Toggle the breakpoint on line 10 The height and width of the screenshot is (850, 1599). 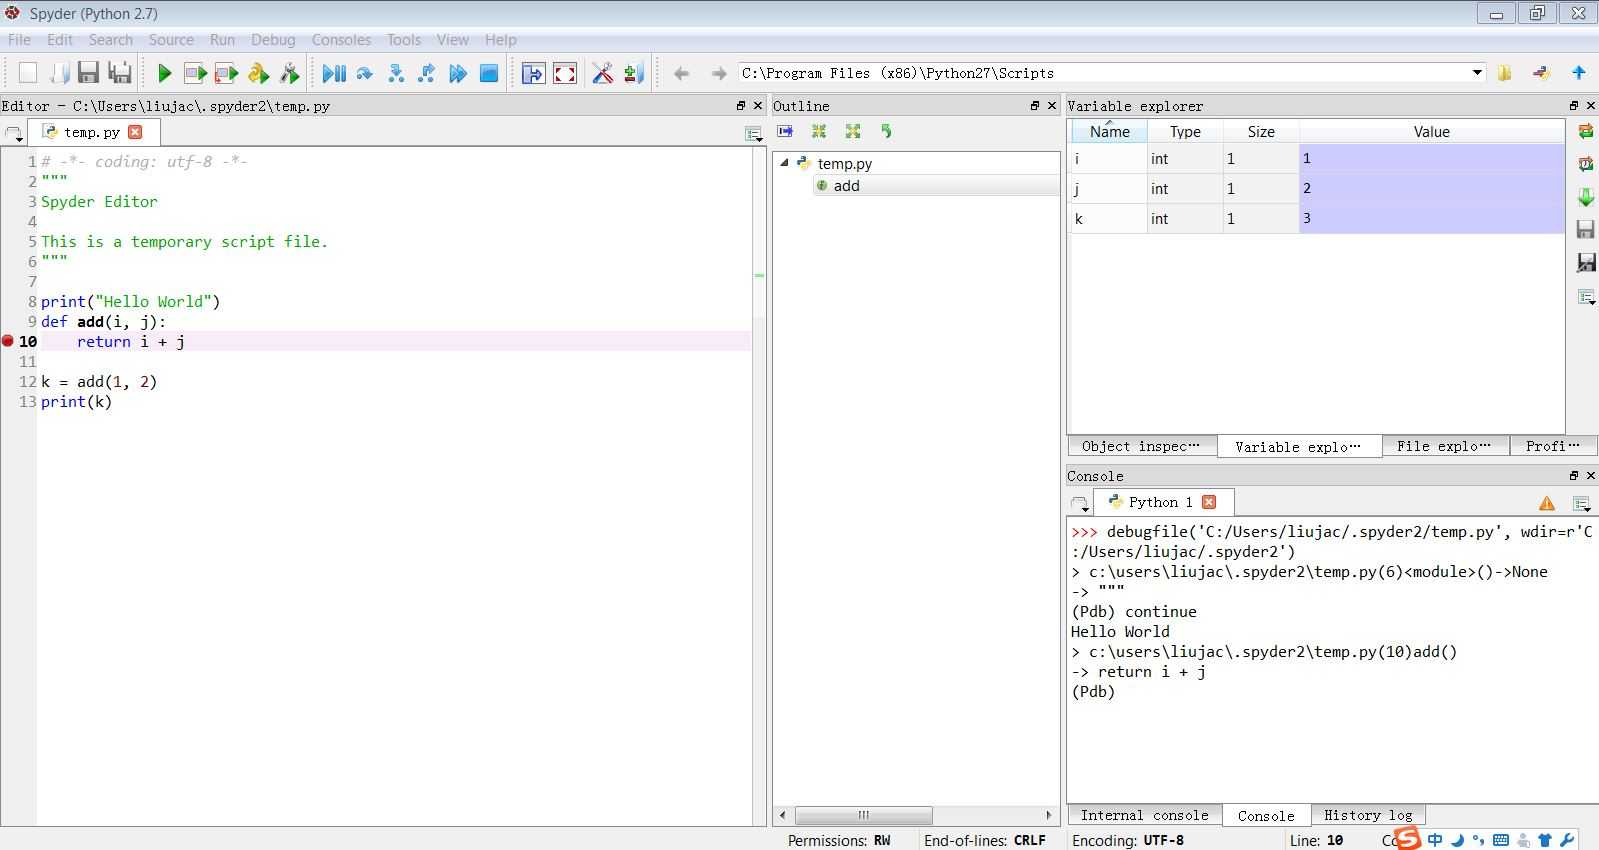(8, 341)
